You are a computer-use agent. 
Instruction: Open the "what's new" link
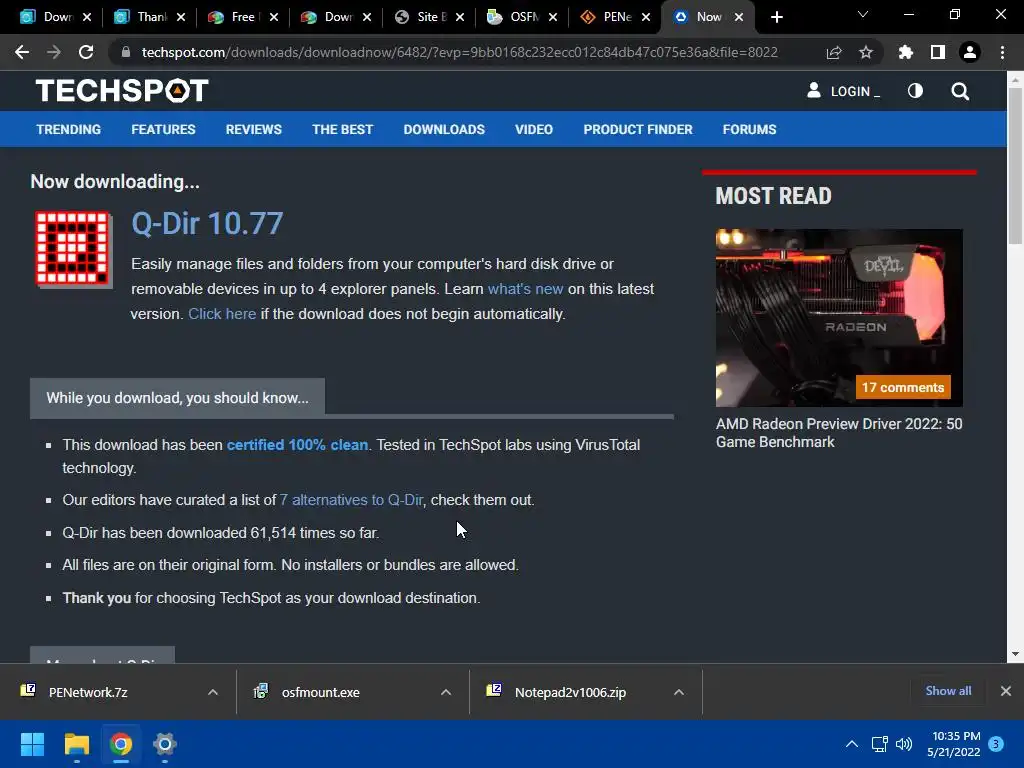click(x=525, y=289)
